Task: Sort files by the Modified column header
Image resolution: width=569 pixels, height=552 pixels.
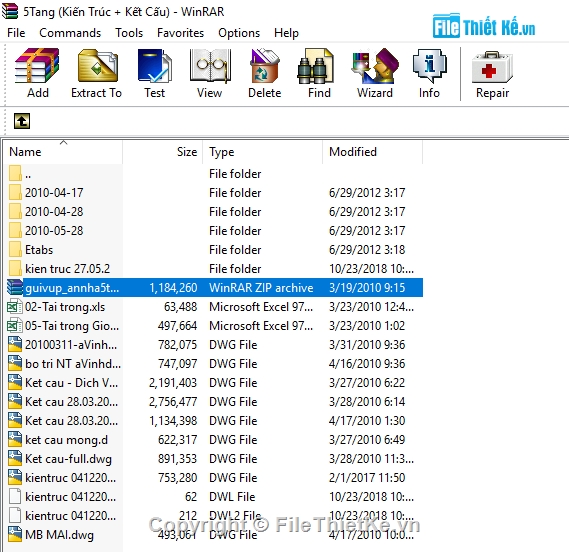Action: point(373,152)
